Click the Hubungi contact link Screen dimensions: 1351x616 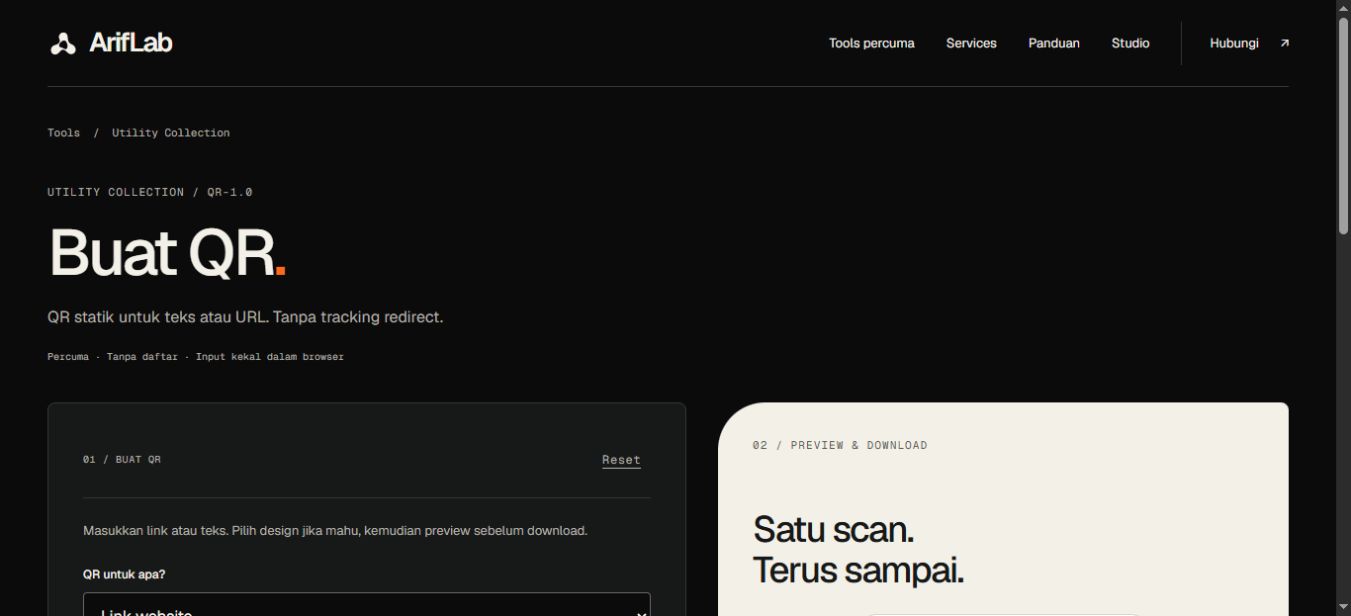(x=1234, y=43)
